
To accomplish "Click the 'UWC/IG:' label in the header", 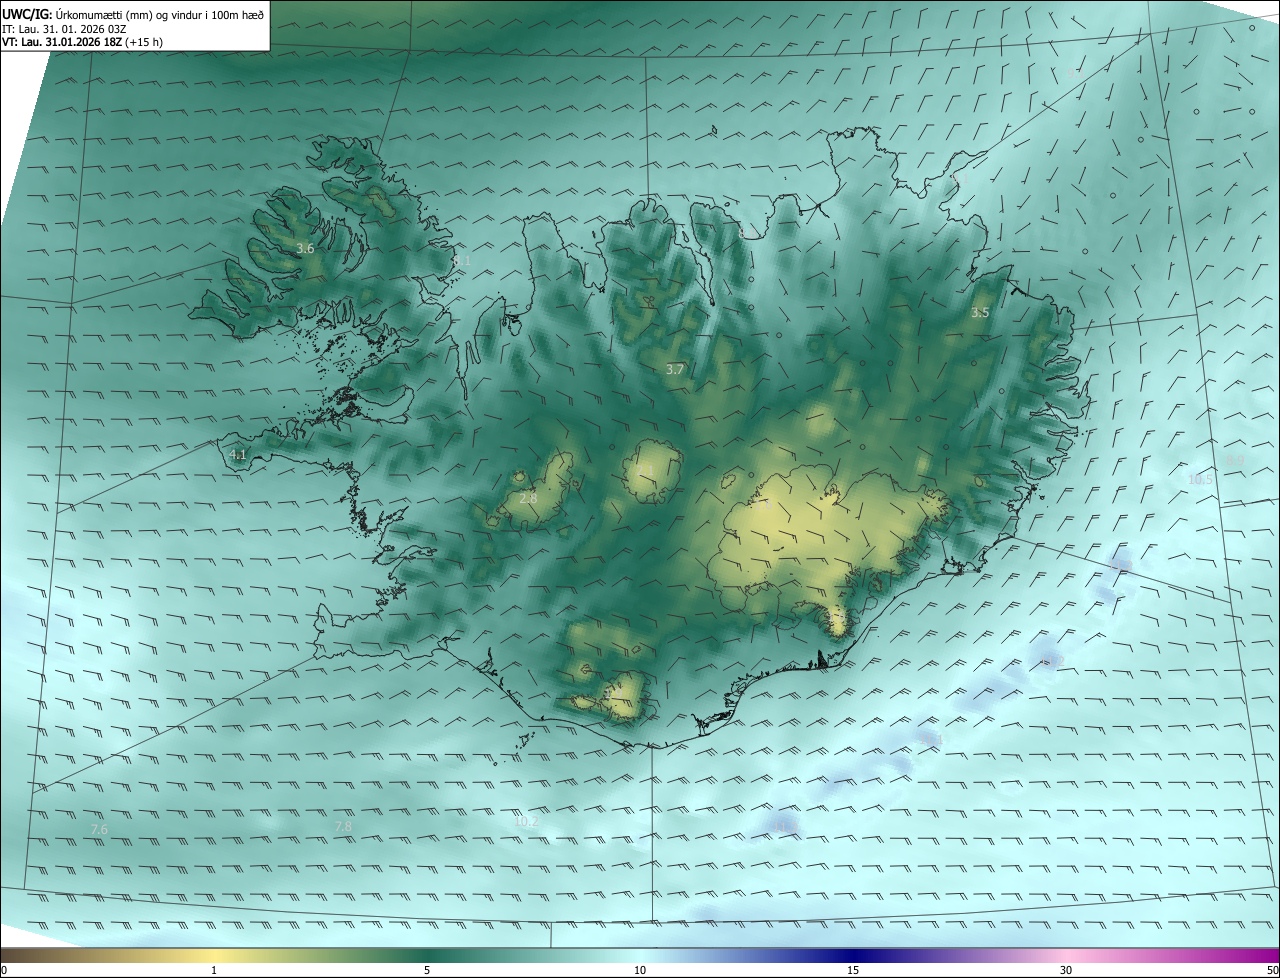I will [27, 13].
